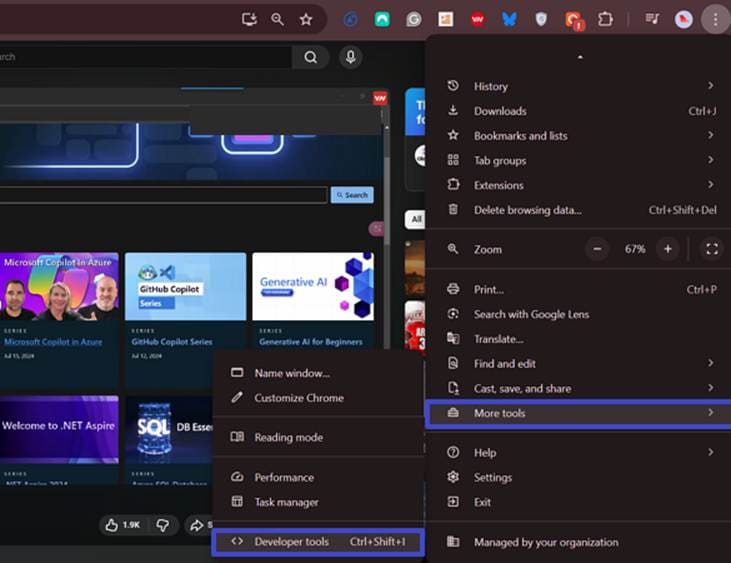Click the profile avatar in Chrome toolbar
731x563 pixels.
tap(683, 20)
